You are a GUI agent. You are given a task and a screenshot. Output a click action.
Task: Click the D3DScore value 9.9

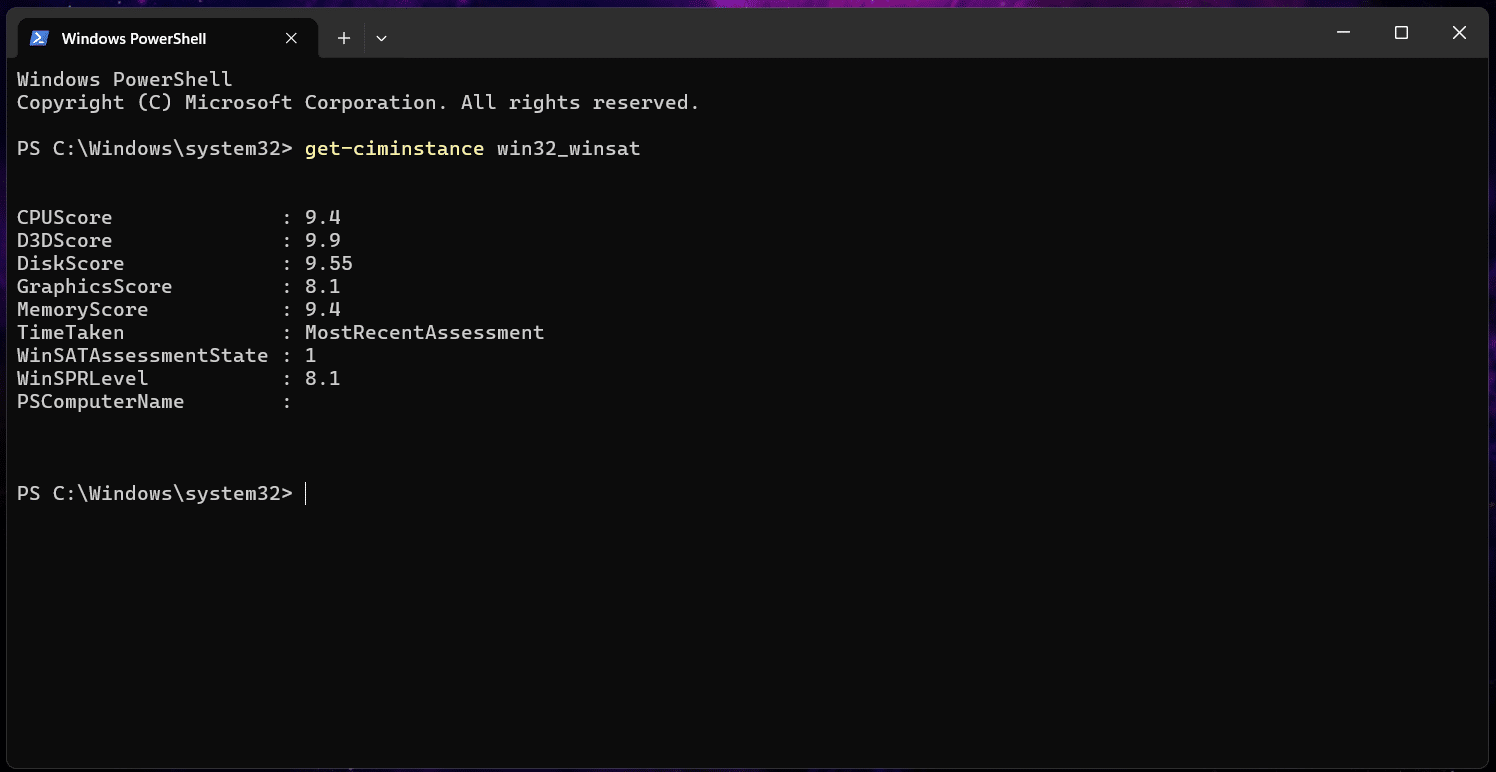coord(323,241)
